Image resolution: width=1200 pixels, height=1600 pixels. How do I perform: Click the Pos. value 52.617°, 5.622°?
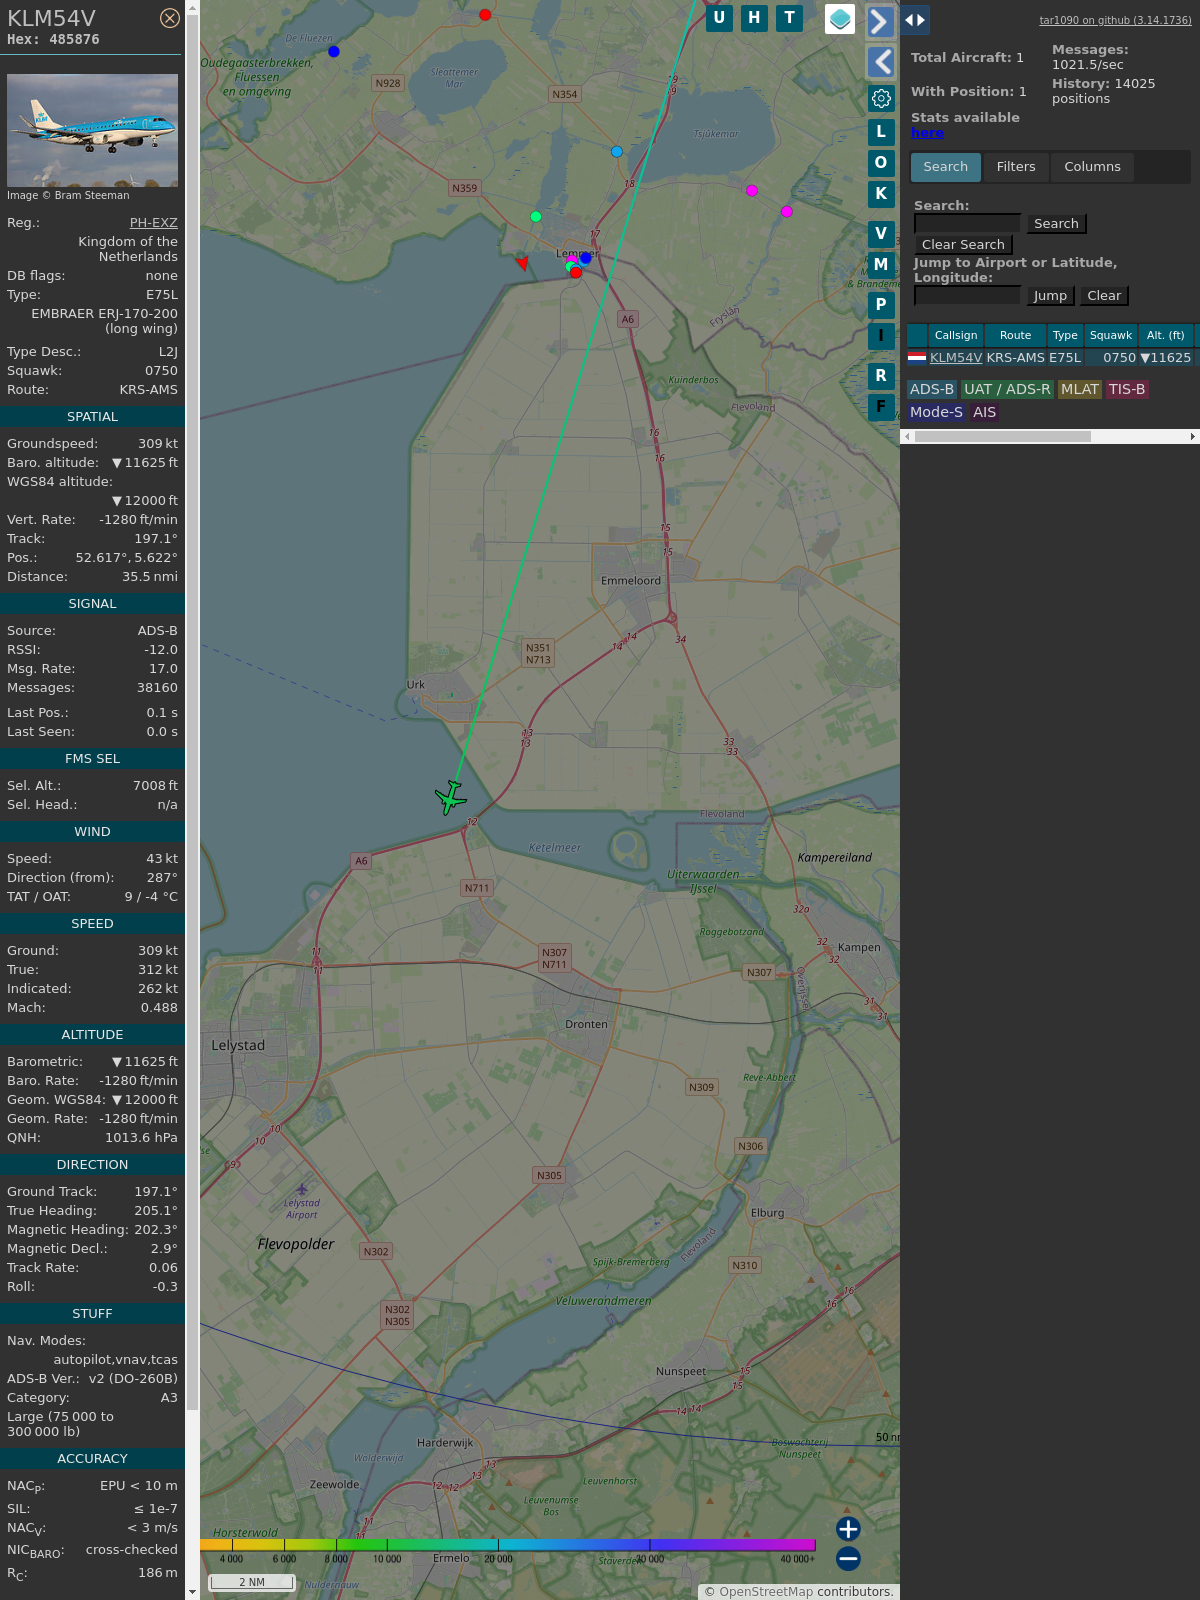127,558
